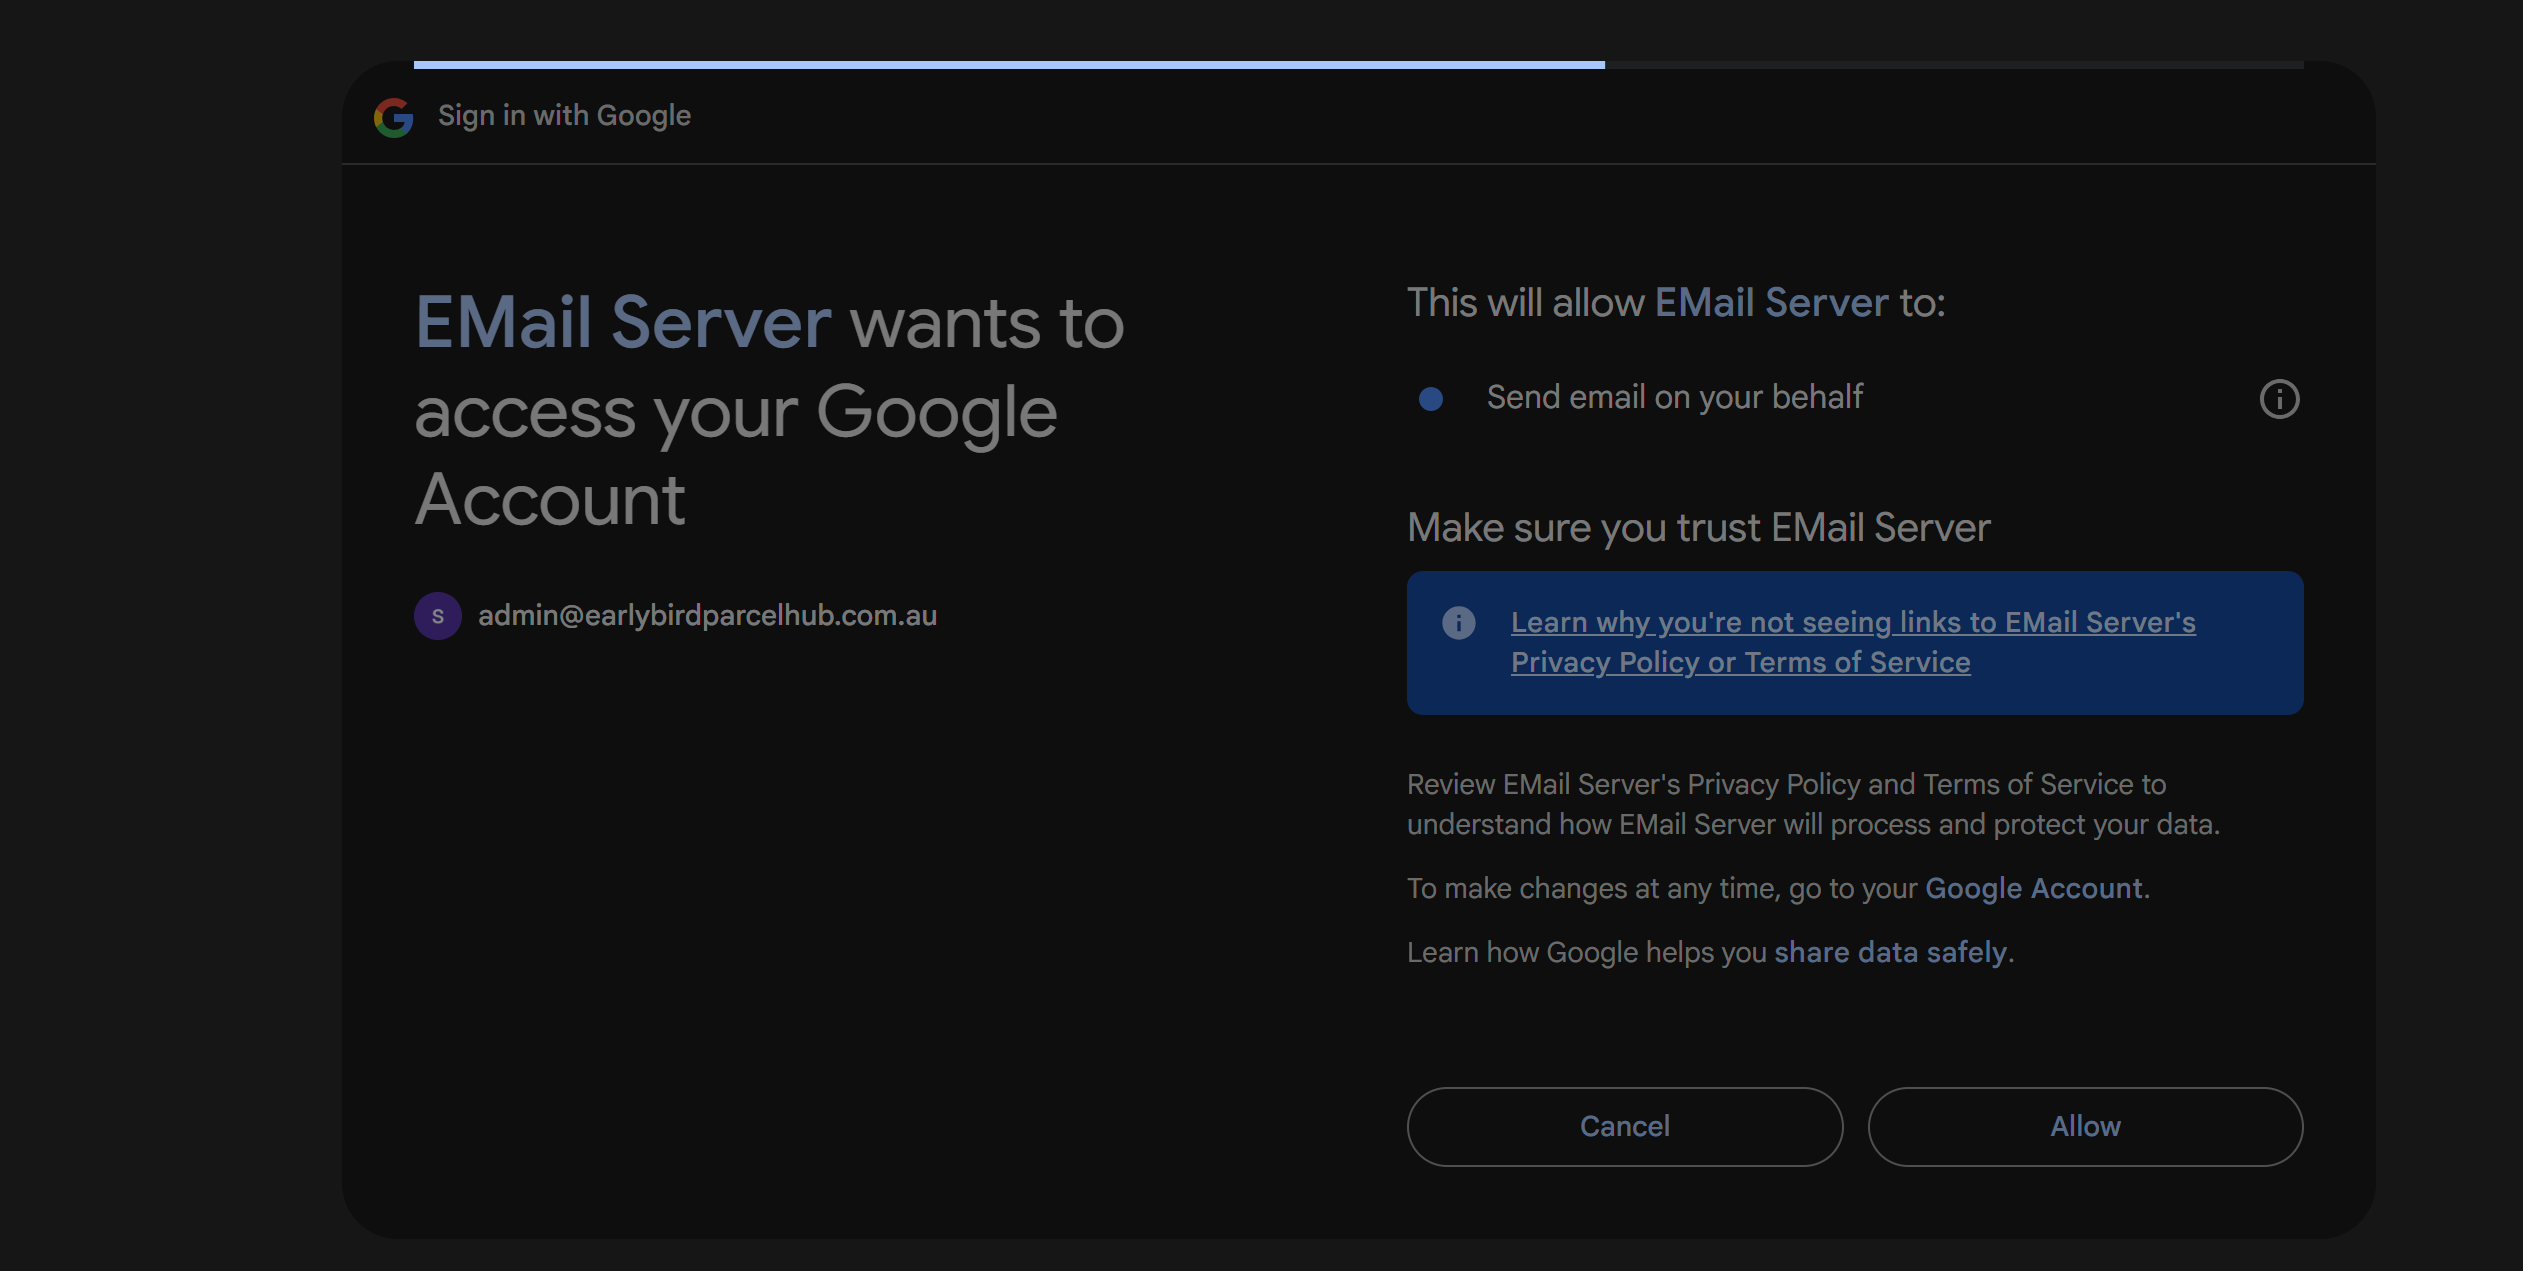Click the account avatar with letter S

pyautogui.click(x=438, y=616)
